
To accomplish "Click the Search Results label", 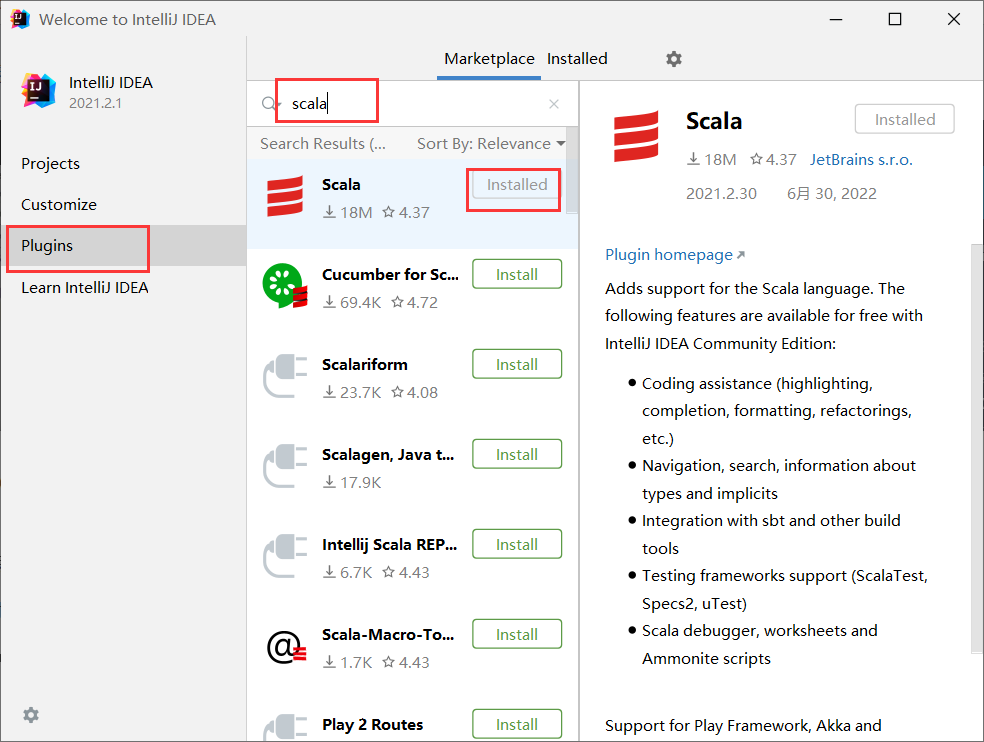I will pyautogui.click(x=323, y=144).
